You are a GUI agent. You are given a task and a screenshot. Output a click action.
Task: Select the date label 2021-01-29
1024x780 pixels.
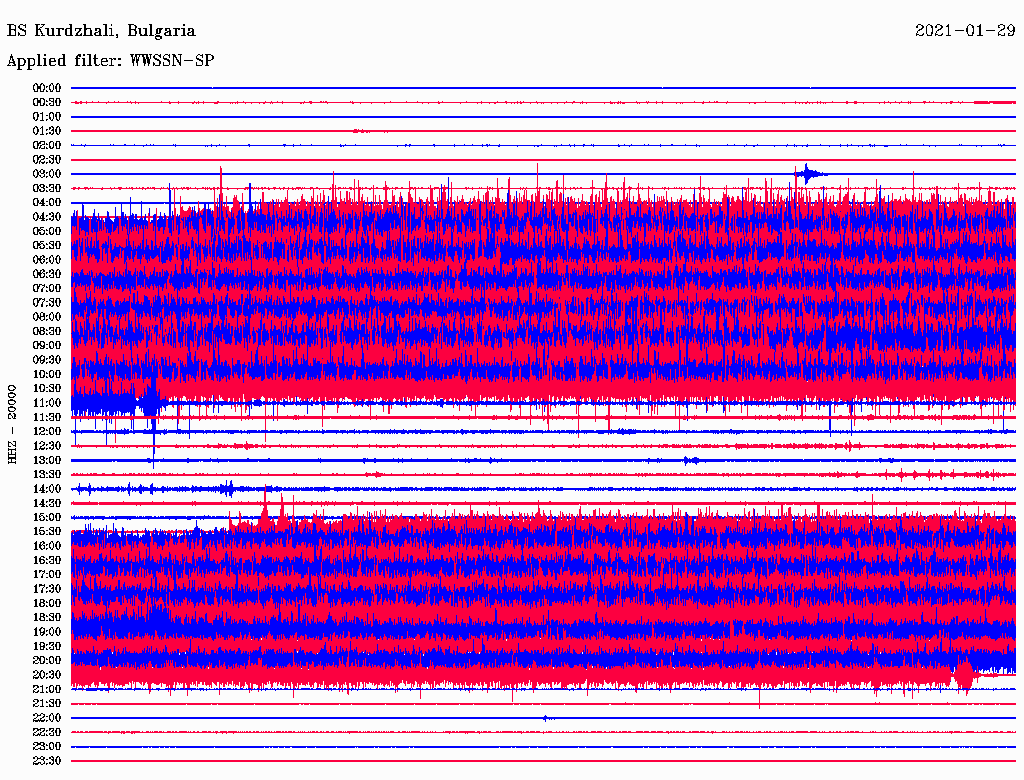click(964, 31)
